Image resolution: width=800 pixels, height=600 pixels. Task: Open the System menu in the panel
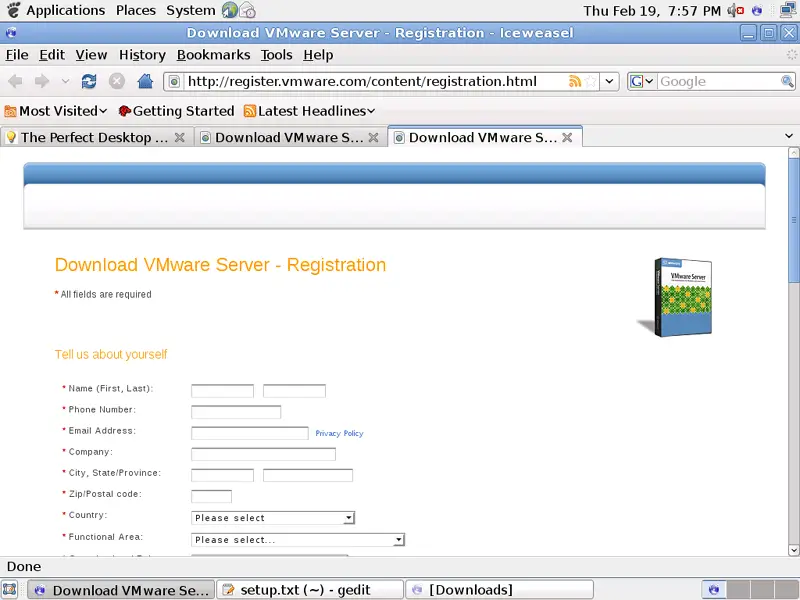[191, 10]
